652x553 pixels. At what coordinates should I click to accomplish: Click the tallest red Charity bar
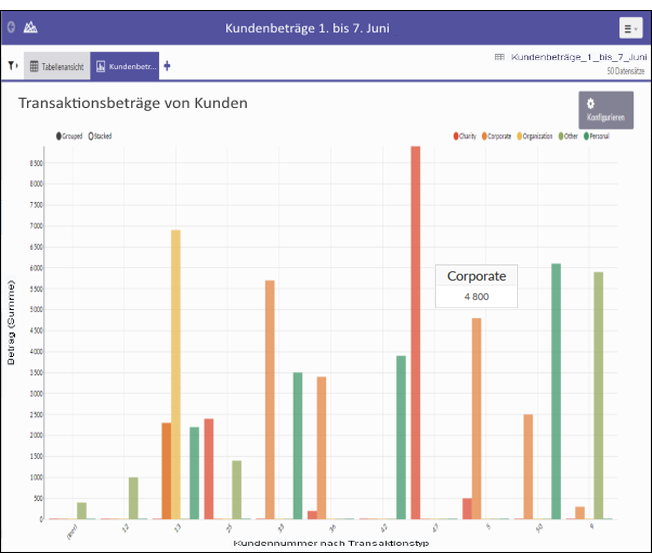pyautogui.click(x=415, y=332)
